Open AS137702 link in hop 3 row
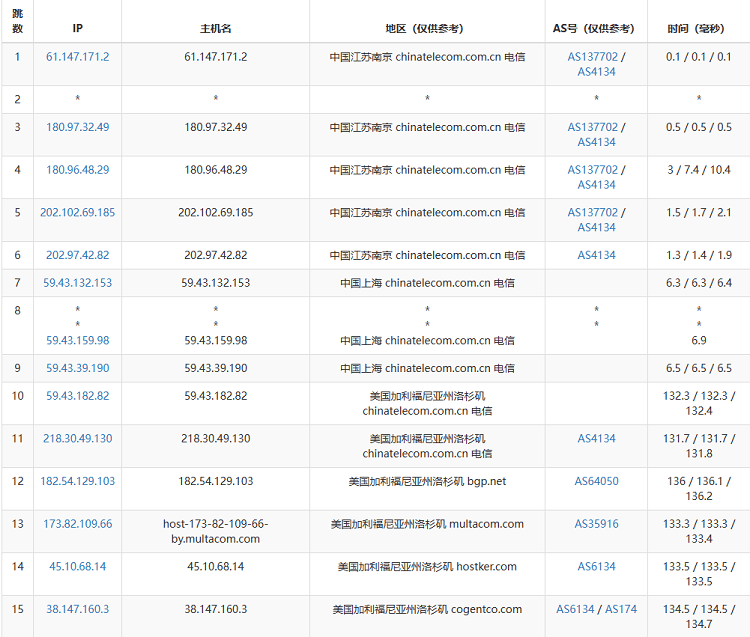 tap(593, 127)
